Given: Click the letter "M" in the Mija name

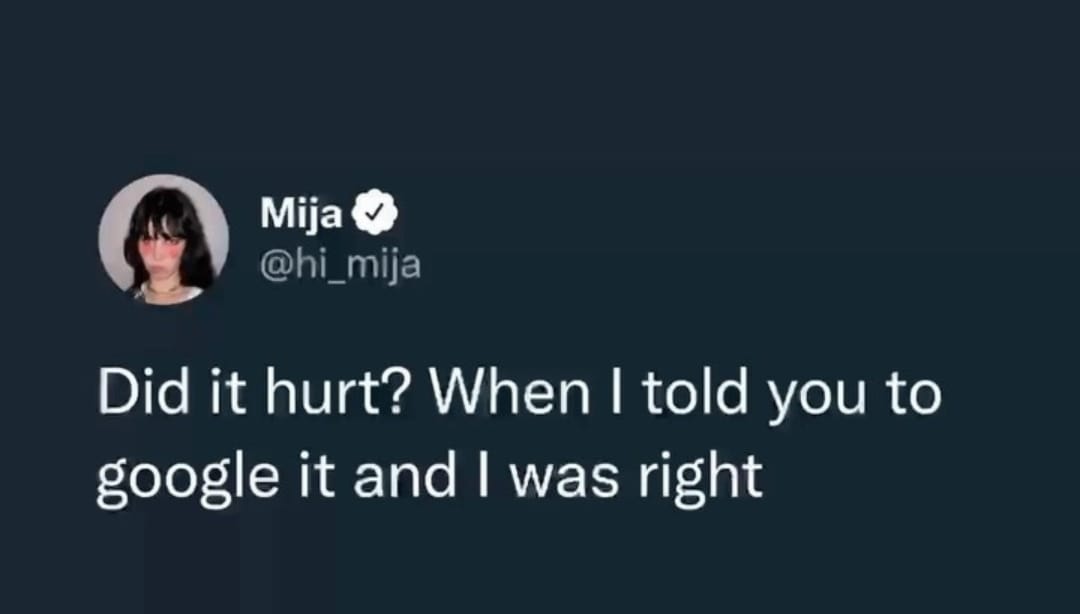Looking at the screenshot, I should [x=275, y=212].
